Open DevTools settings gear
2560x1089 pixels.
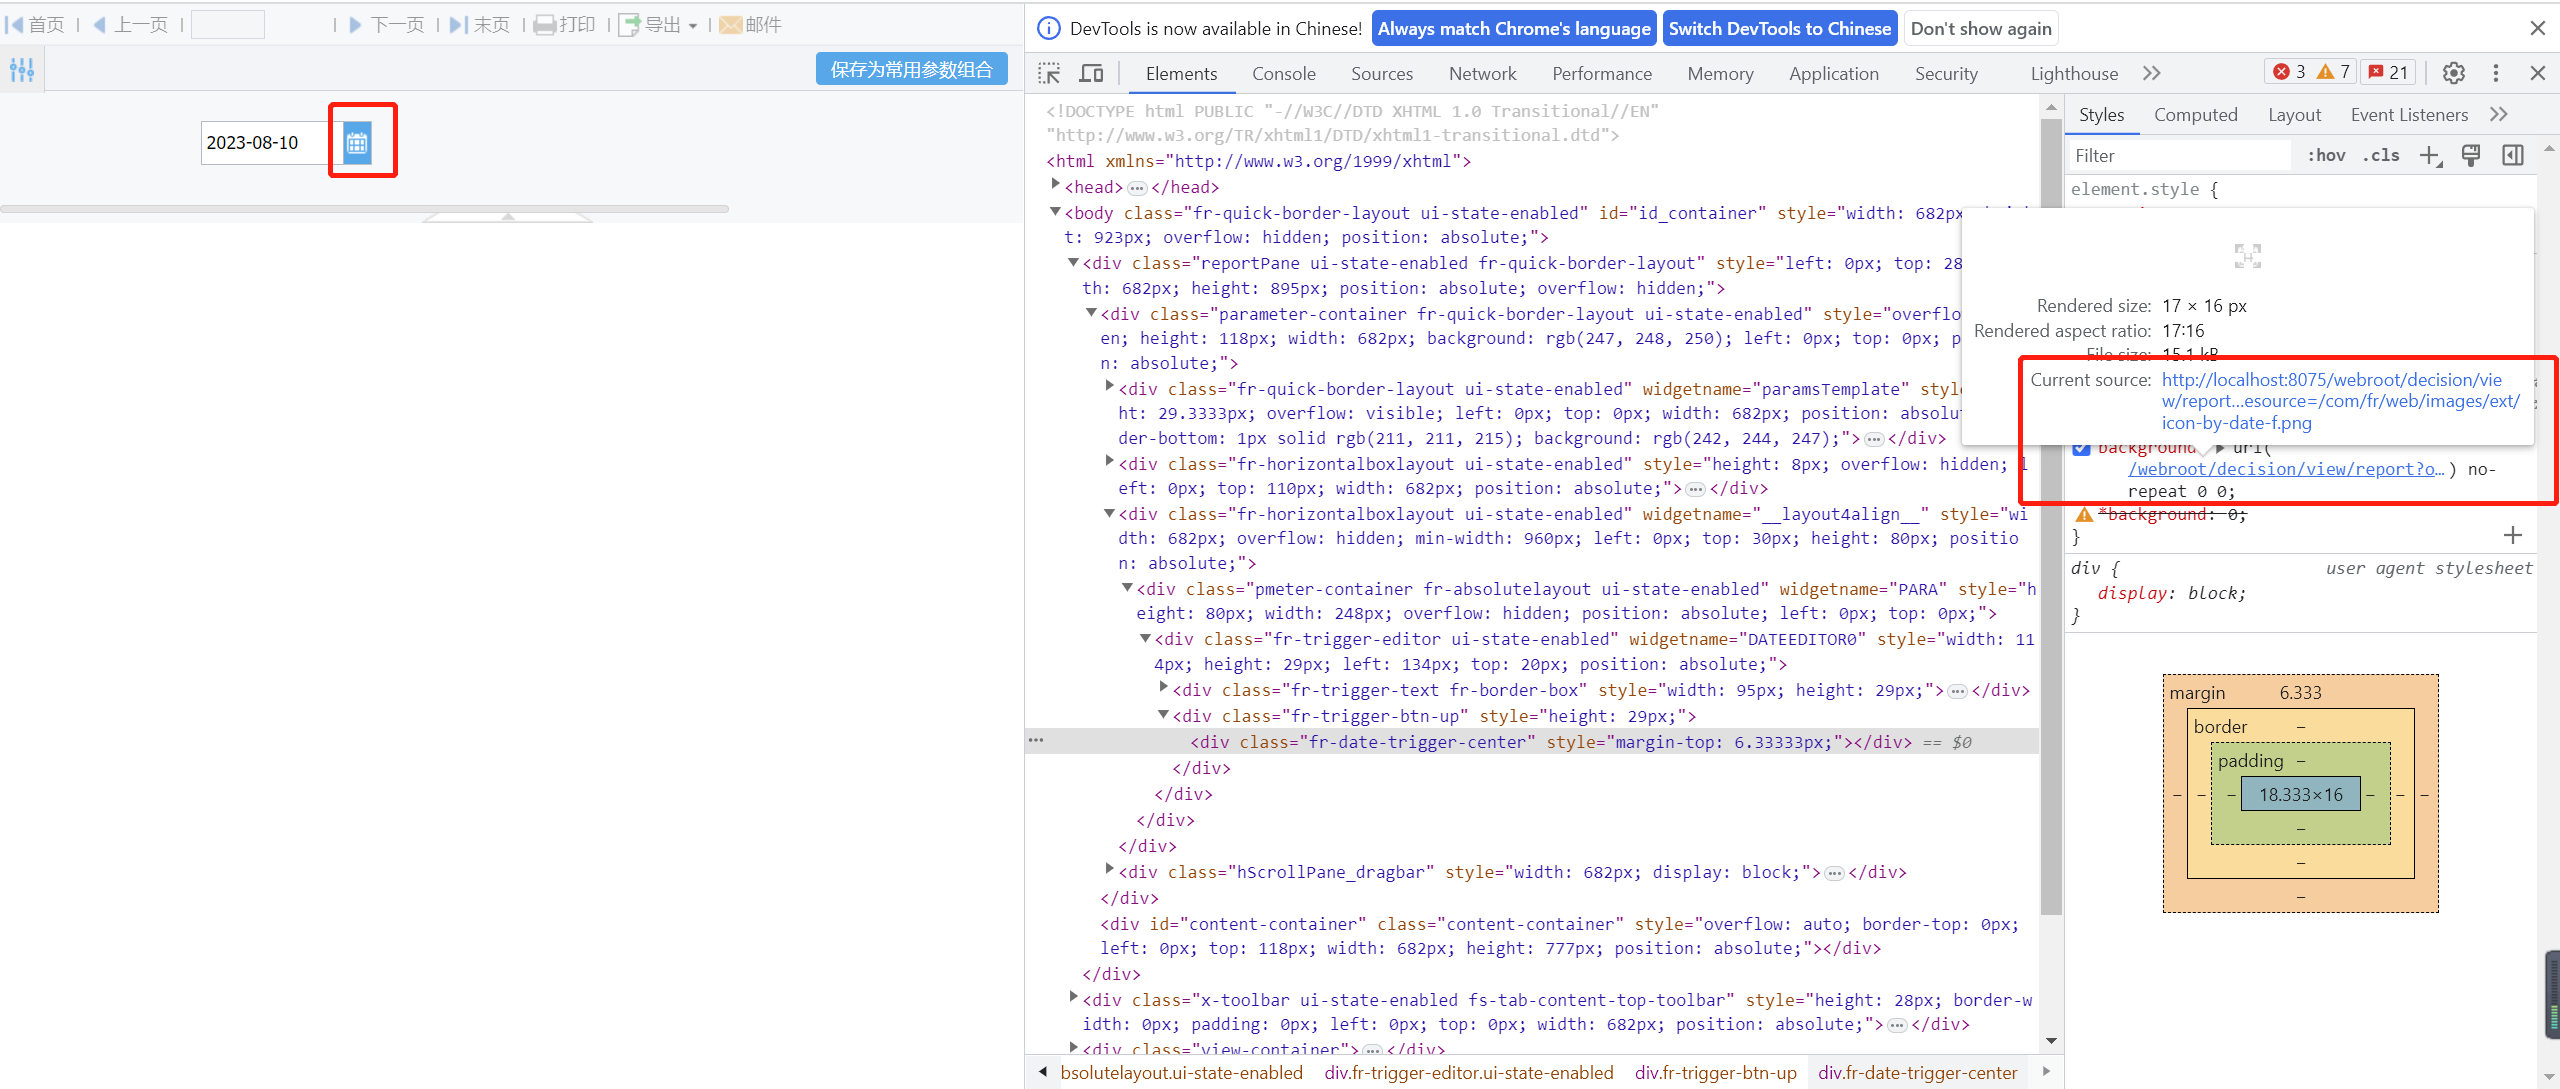click(x=2454, y=73)
